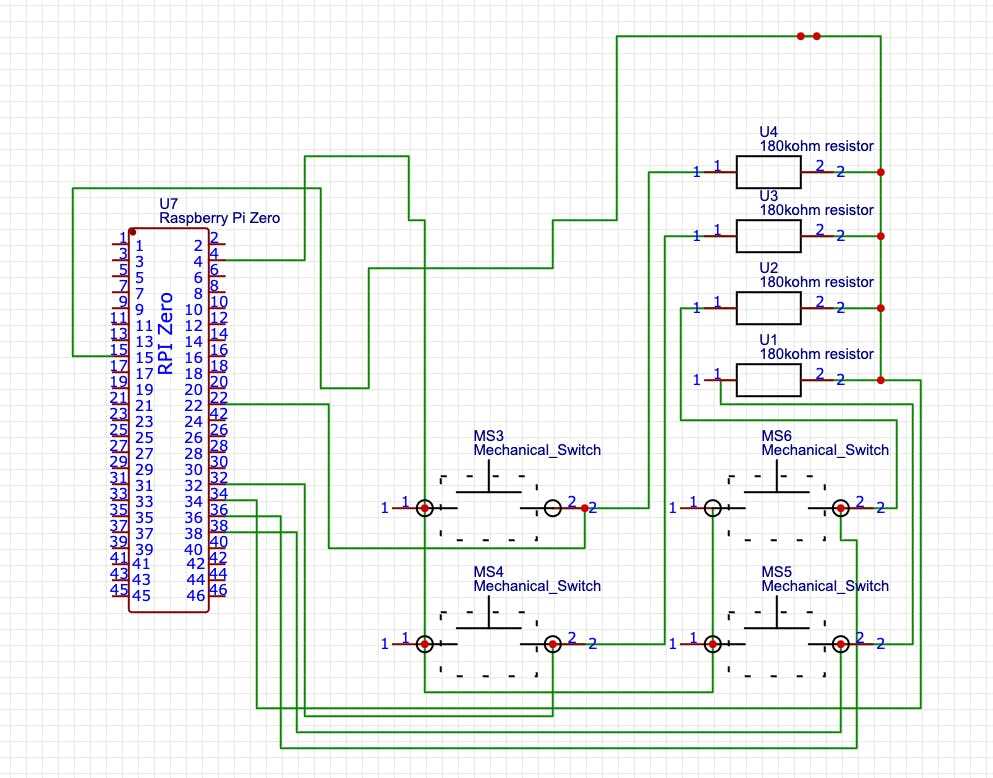The image size is (993, 778).
Task: Click the 'U1' designator label
Action: click(768, 340)
